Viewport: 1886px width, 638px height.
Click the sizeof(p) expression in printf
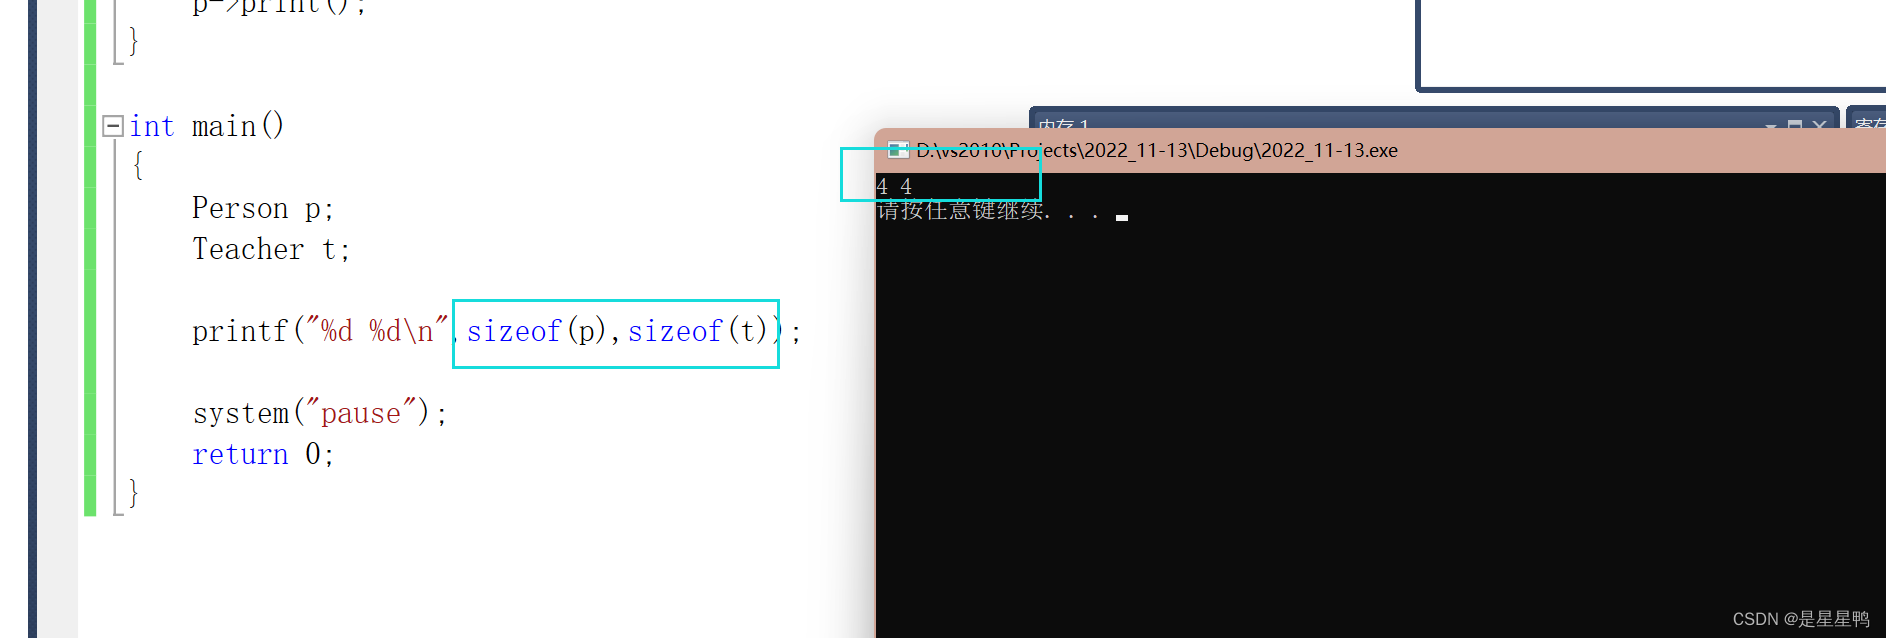536,331
